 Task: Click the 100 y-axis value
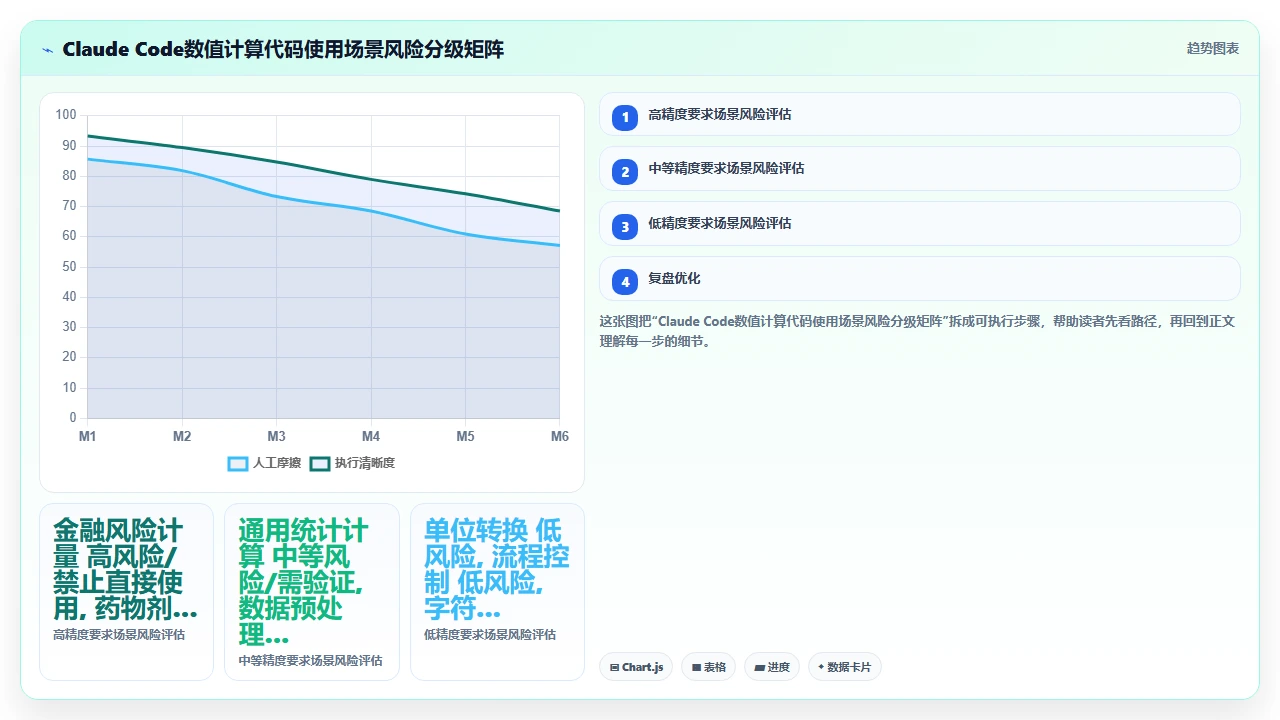66,115
